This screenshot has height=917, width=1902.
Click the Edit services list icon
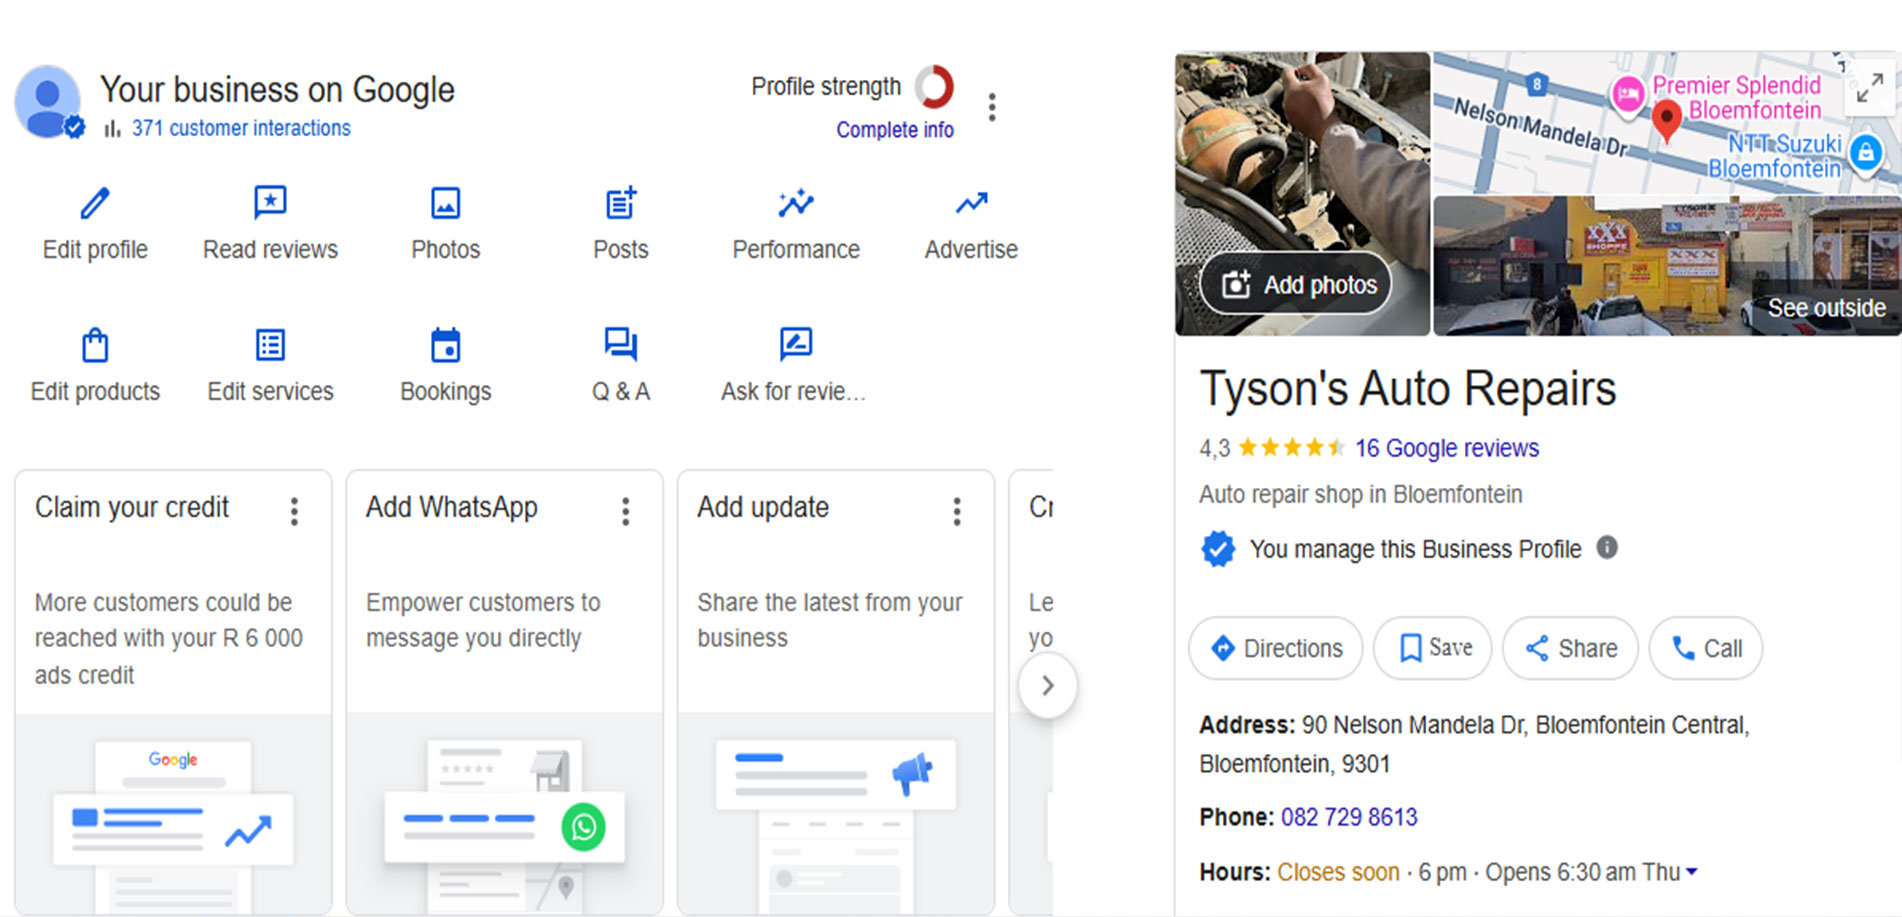click(x=270, y=346)
